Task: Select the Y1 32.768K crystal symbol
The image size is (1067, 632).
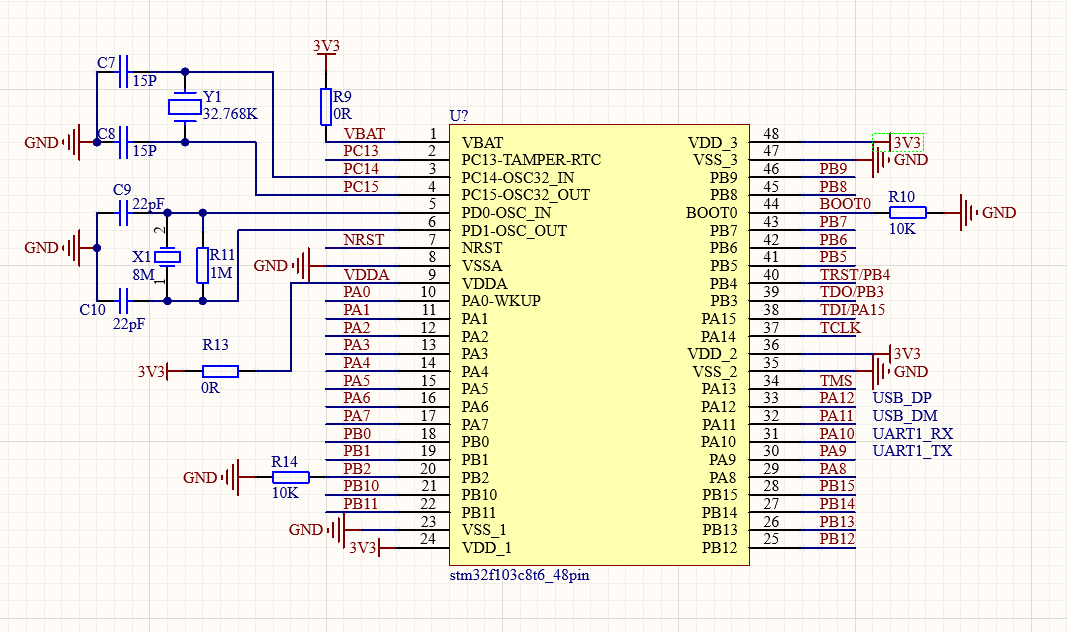Action: click(x=184, y=107)
